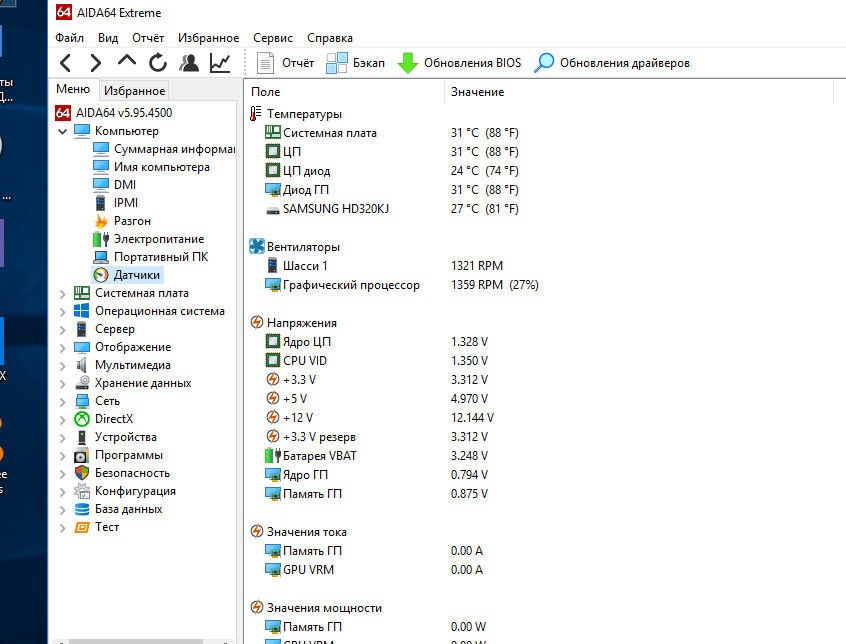
Task: Open Обновления BIOS from the toolbar
Action: point(459,63)
